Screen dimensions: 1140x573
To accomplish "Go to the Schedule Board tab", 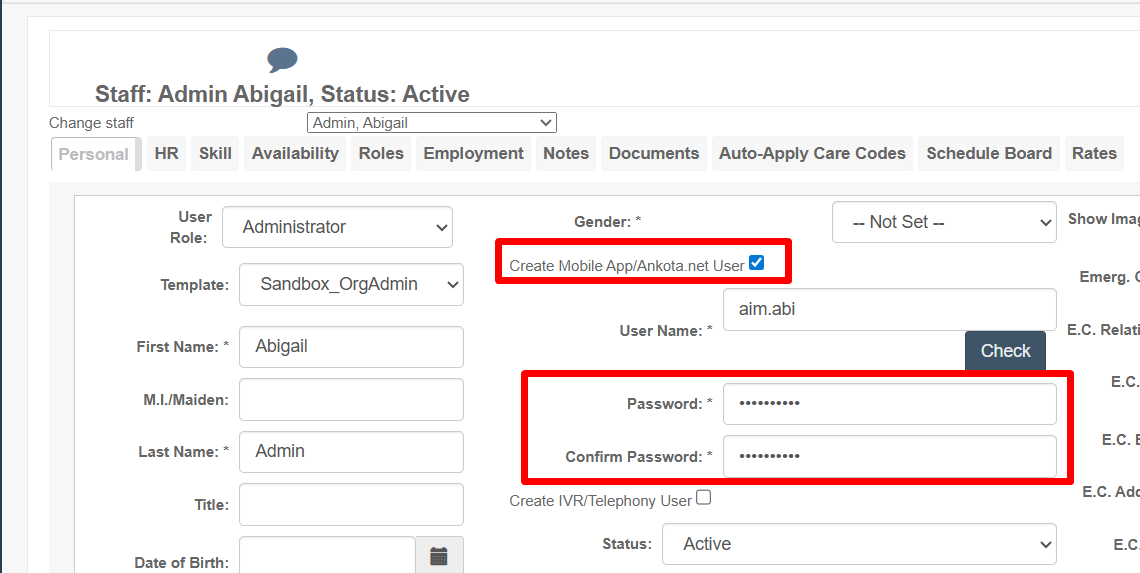I will (989, 153).
